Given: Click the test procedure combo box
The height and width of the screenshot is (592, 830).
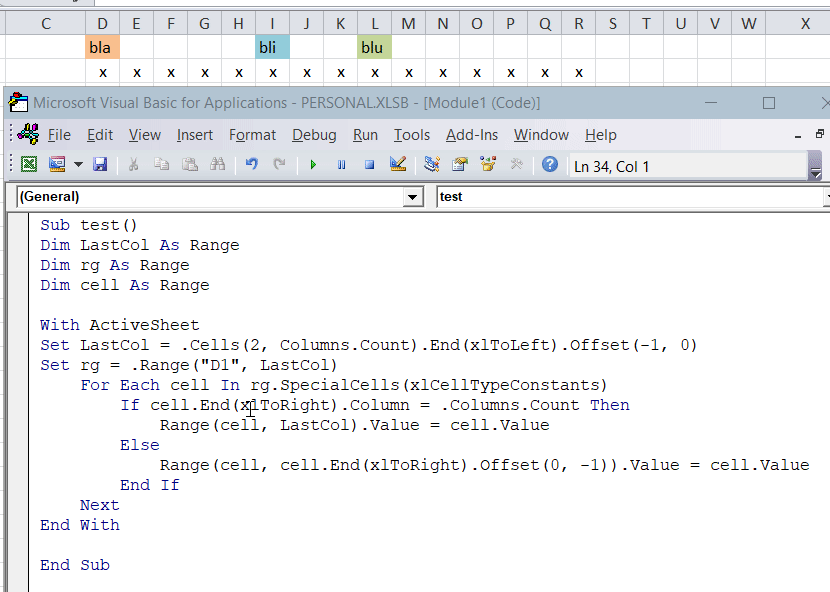Looking at the screenshot, I should pyautogui.click(x=633, y=197).
